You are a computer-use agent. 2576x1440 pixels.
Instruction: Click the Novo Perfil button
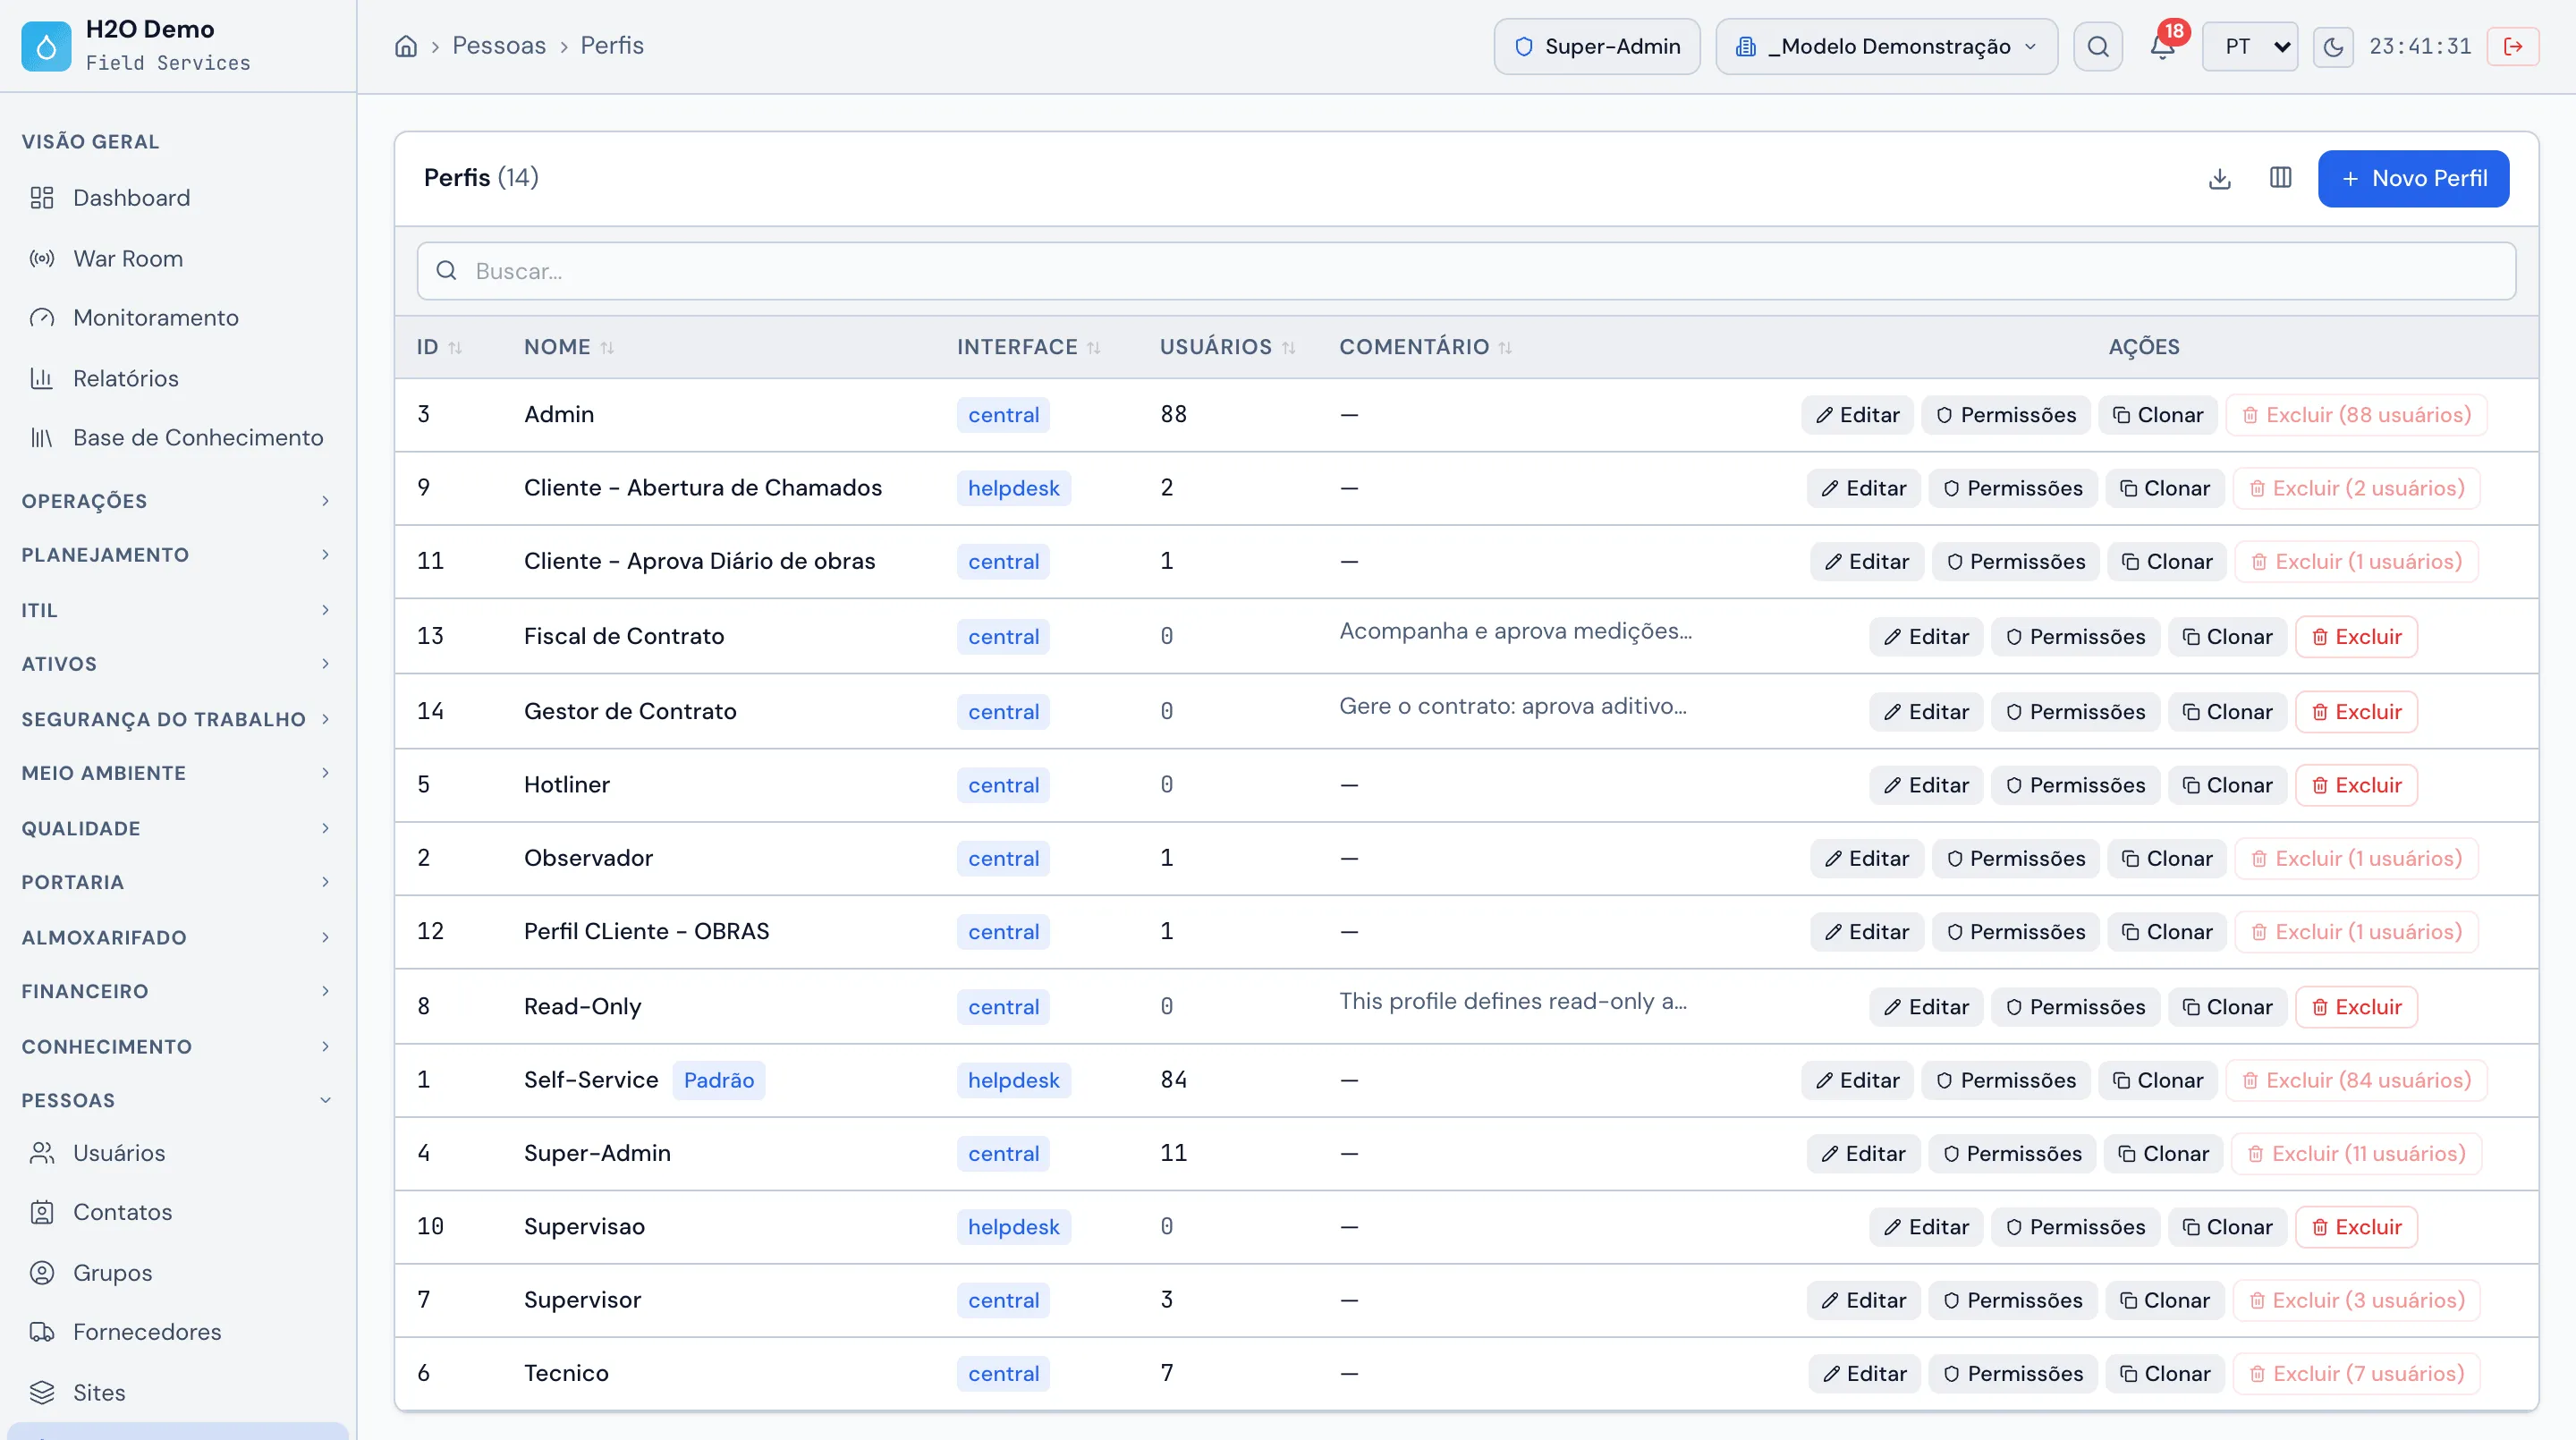[x=2413, y=178]
